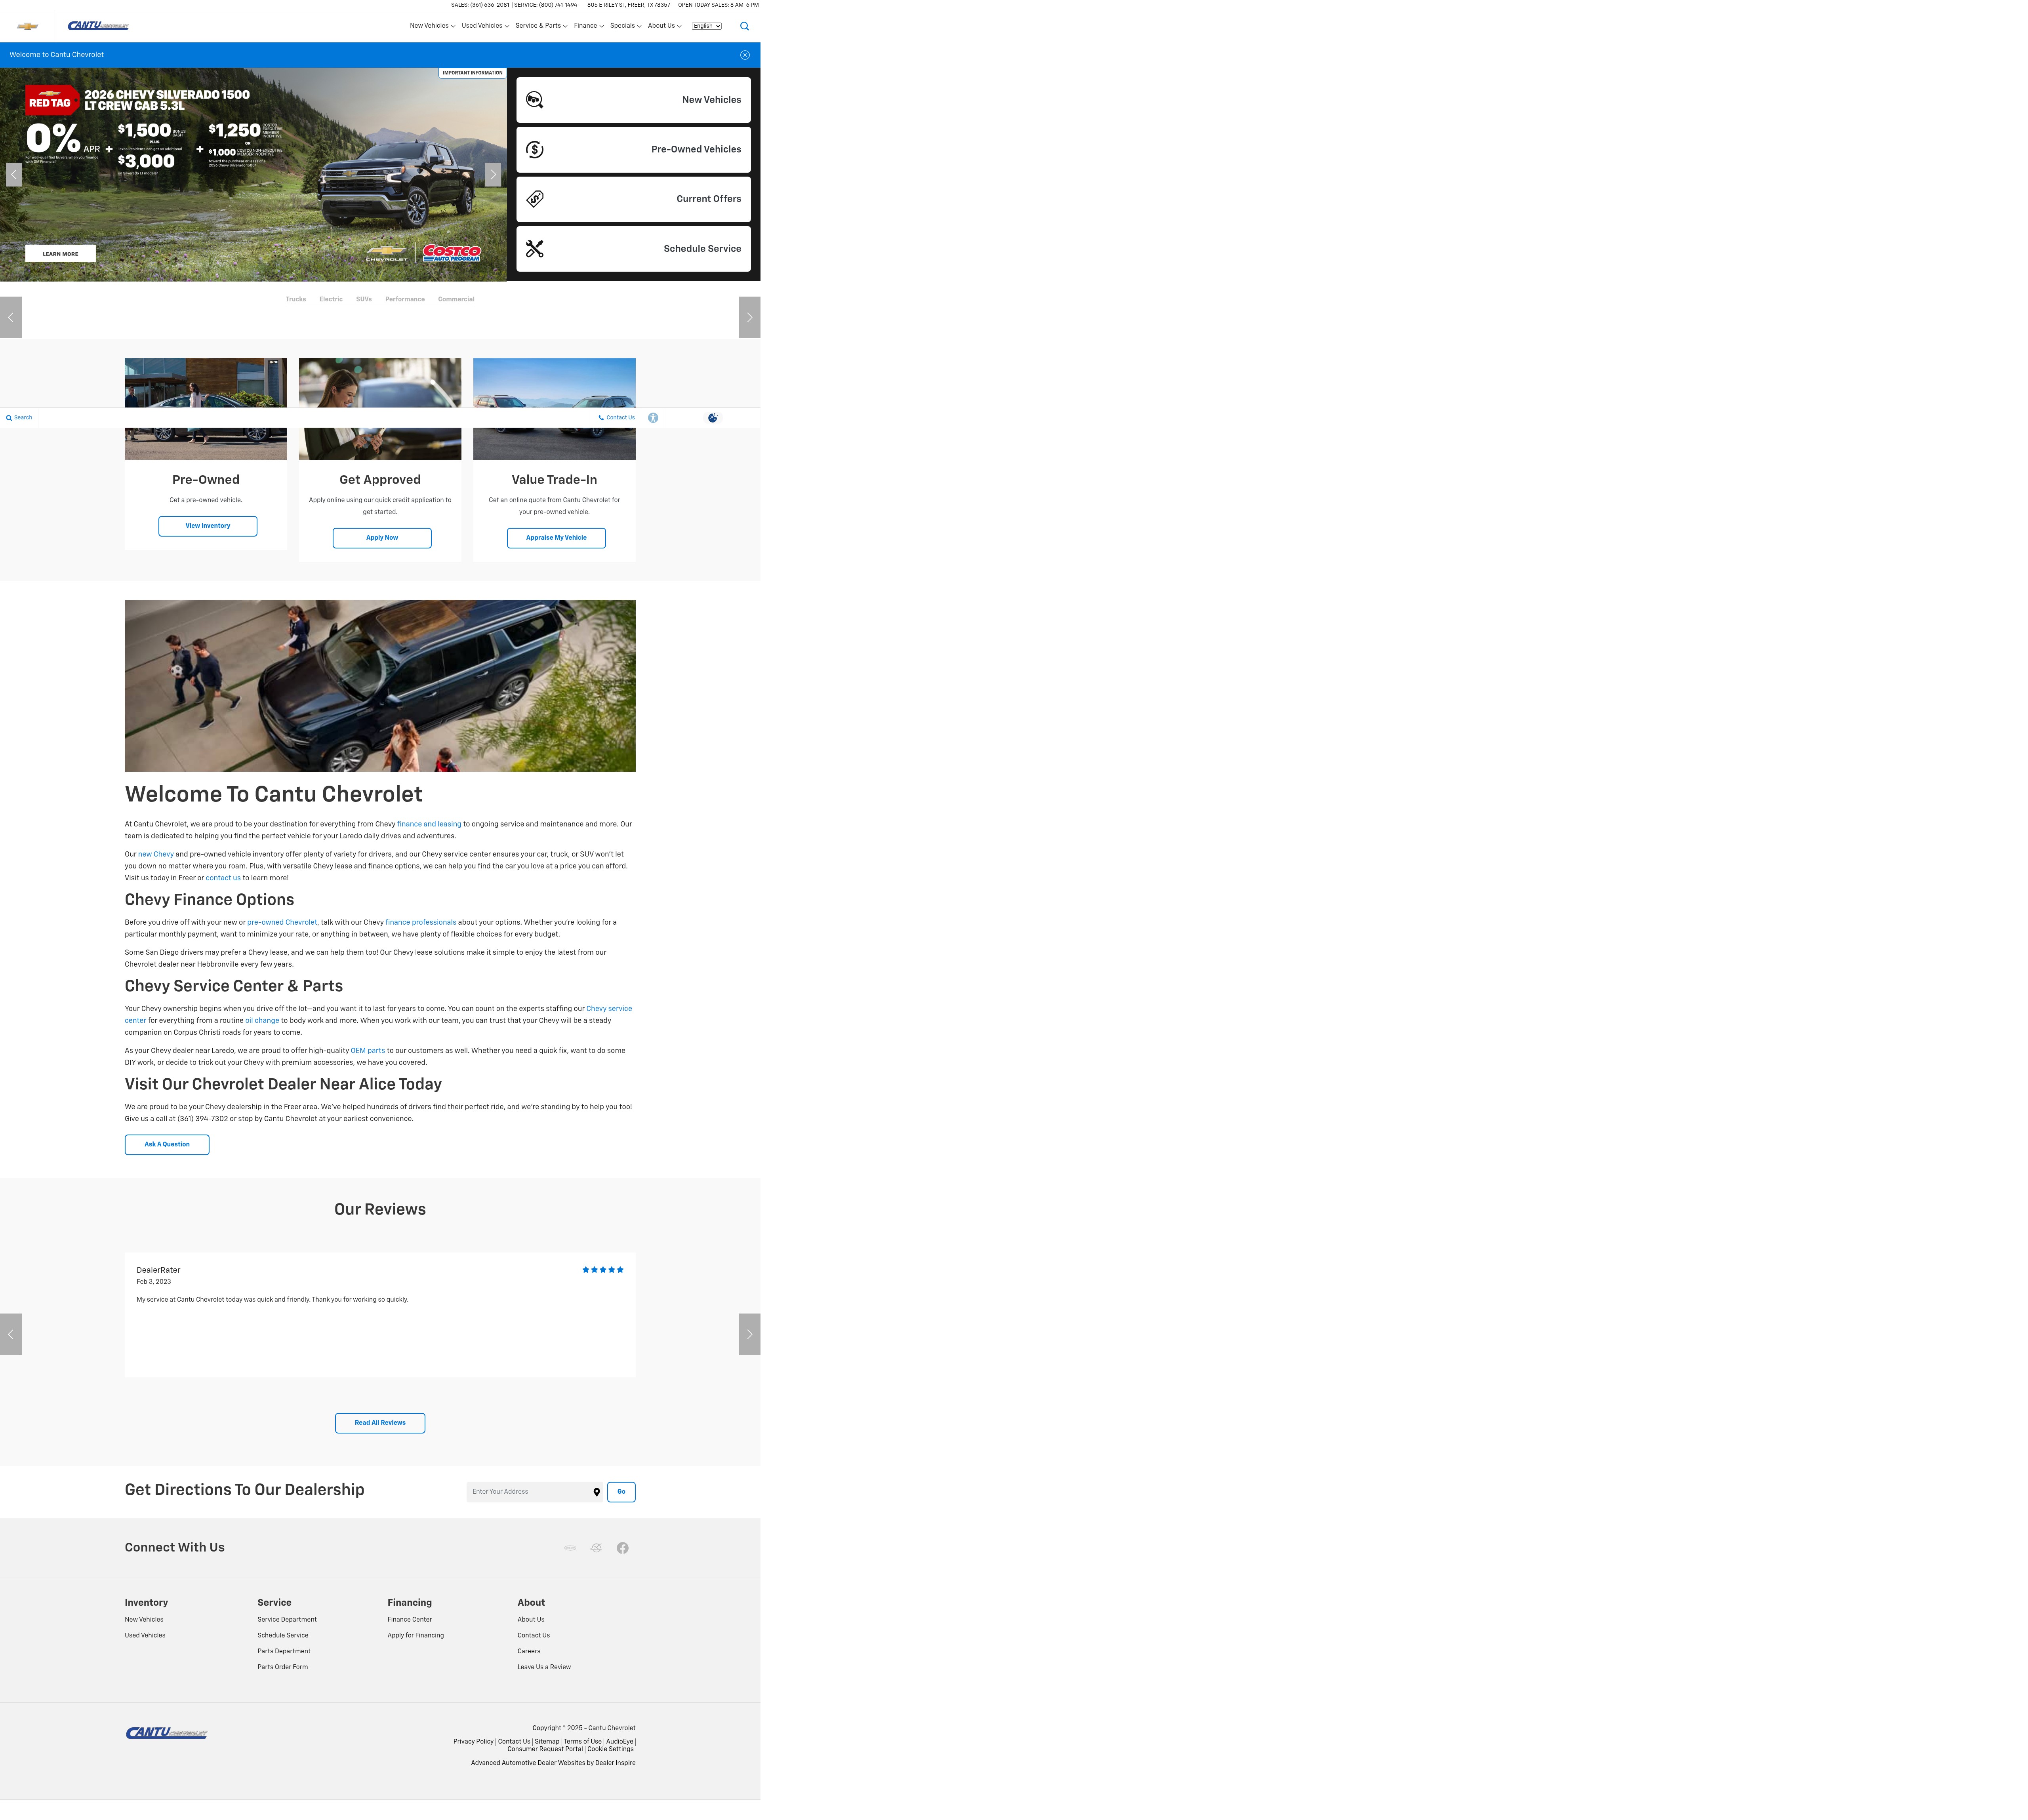Screen dimensions: 2028x1820
Task: Click Learn More on Silverado banner
Action: coord(60,254)
